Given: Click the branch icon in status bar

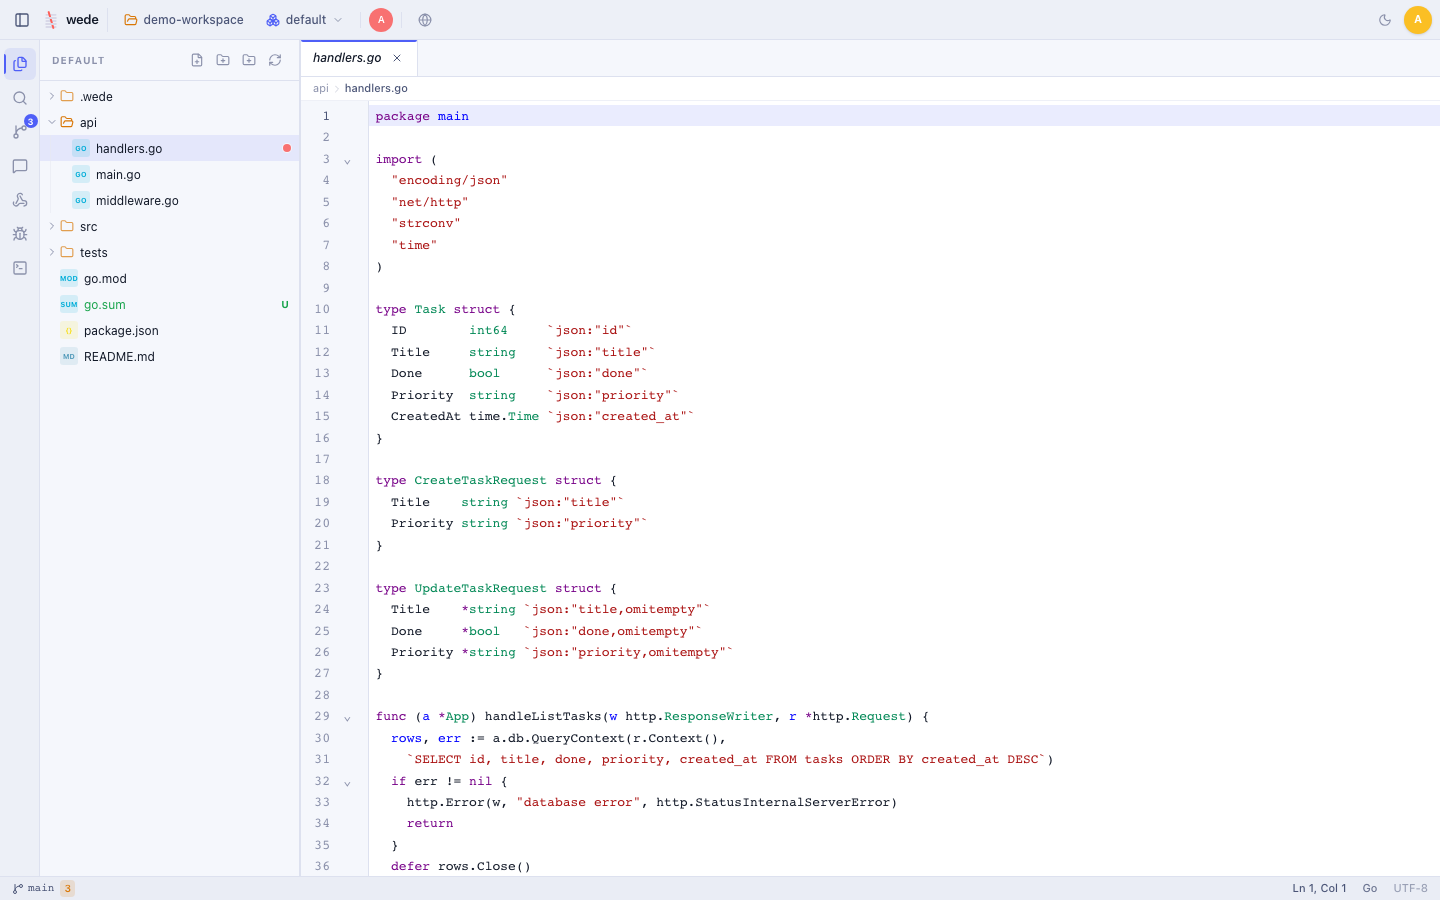Looking at the screenshot, I should (x=18, y=888).
